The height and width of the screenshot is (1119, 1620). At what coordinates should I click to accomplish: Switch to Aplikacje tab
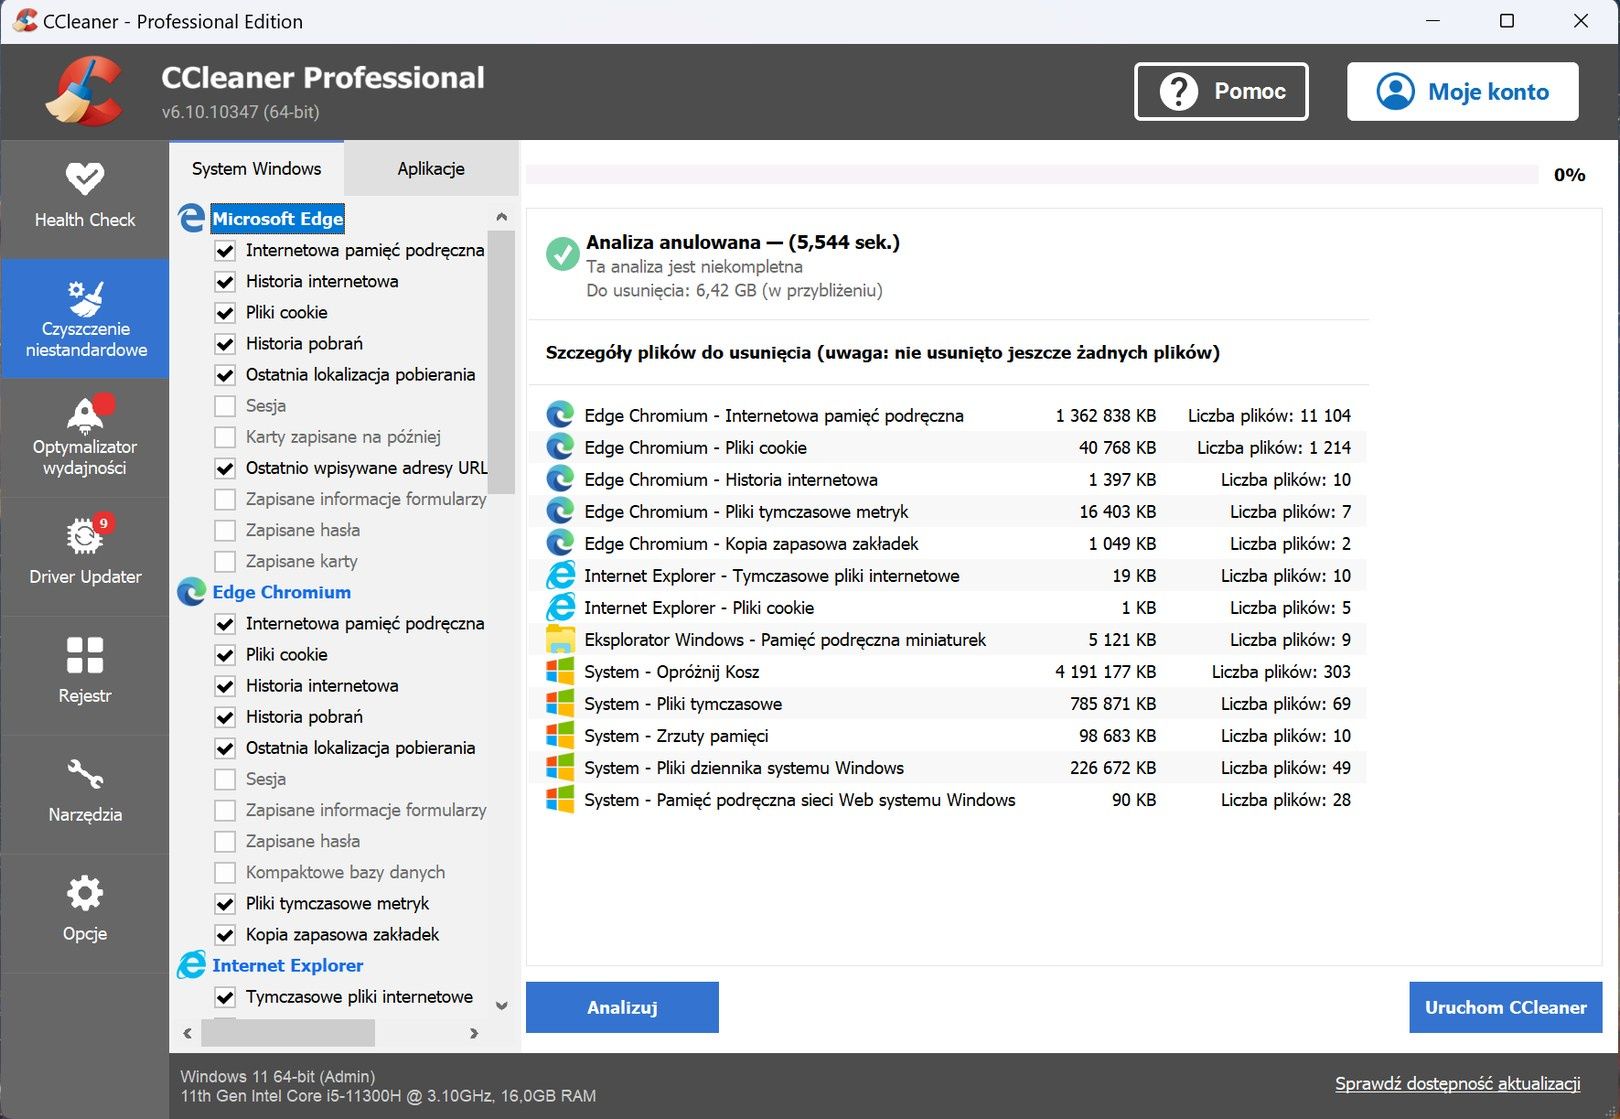click(431, 168)
